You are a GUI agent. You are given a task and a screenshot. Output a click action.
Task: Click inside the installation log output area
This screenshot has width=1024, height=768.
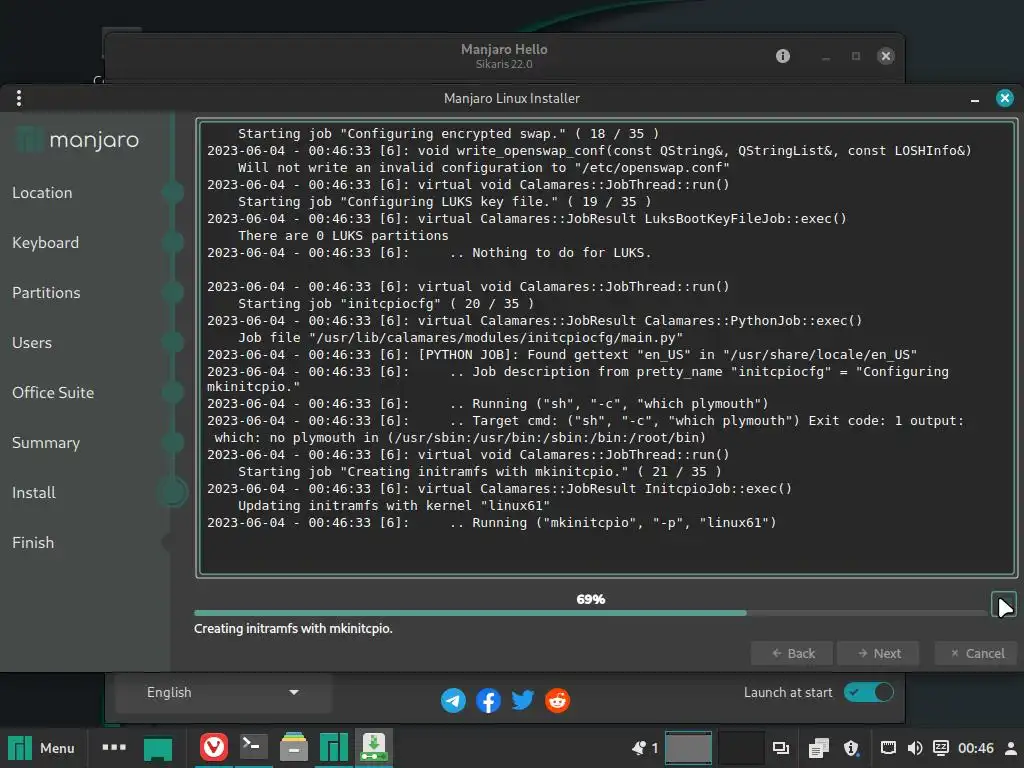607,347
